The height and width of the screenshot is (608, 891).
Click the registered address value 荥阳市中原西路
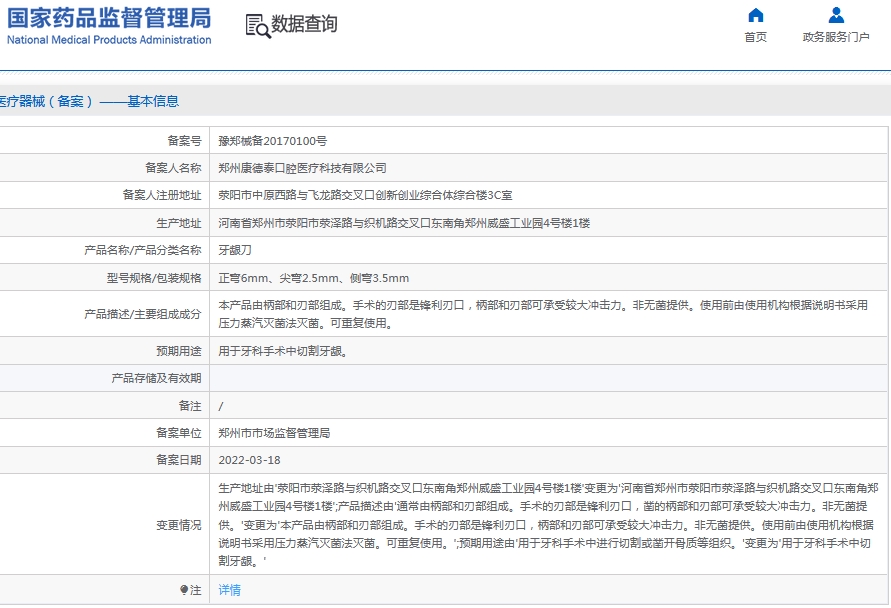coord(365,195)
